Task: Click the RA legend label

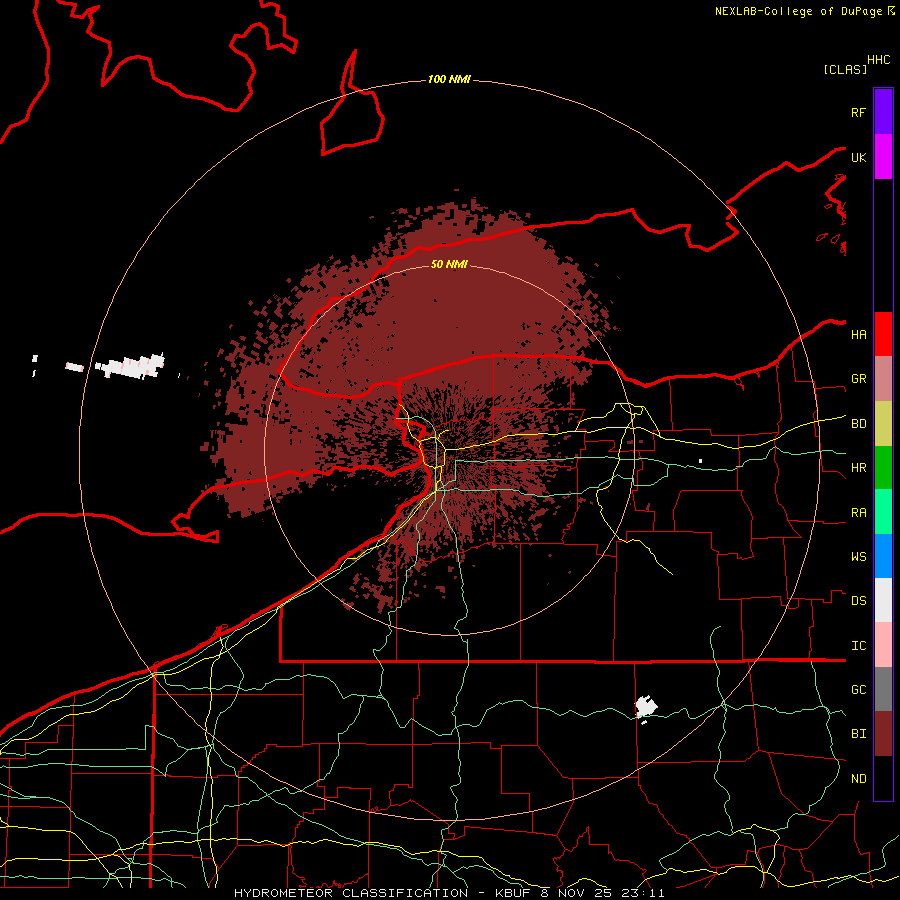Action: pyautogui.click(x=858, y=513)
